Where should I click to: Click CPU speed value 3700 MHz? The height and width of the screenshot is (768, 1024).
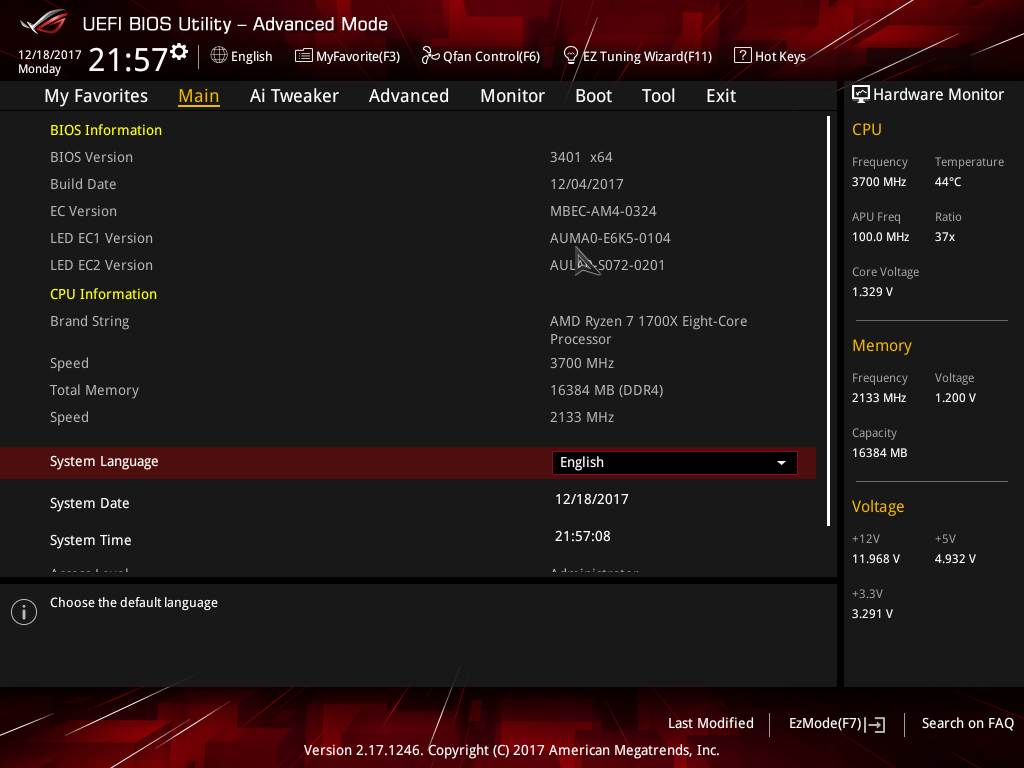pyautogui.click(x=582, y=363)
